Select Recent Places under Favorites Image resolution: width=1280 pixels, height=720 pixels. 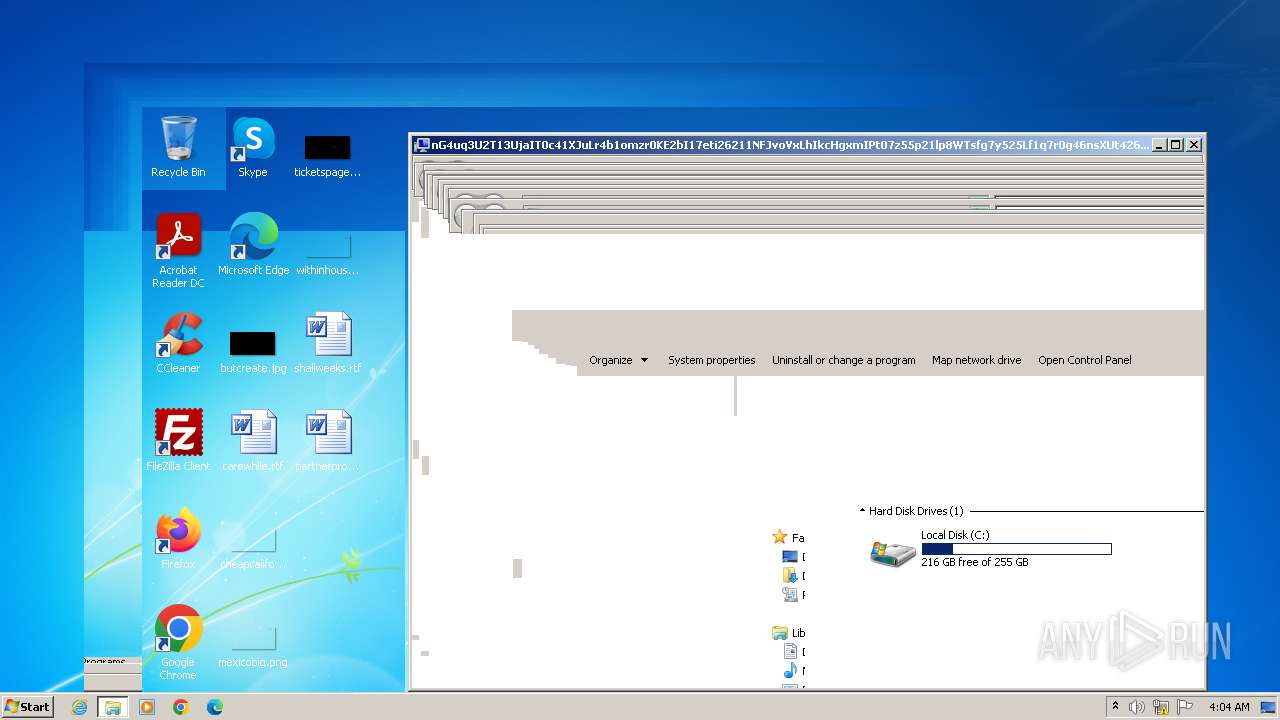[791, 595]
